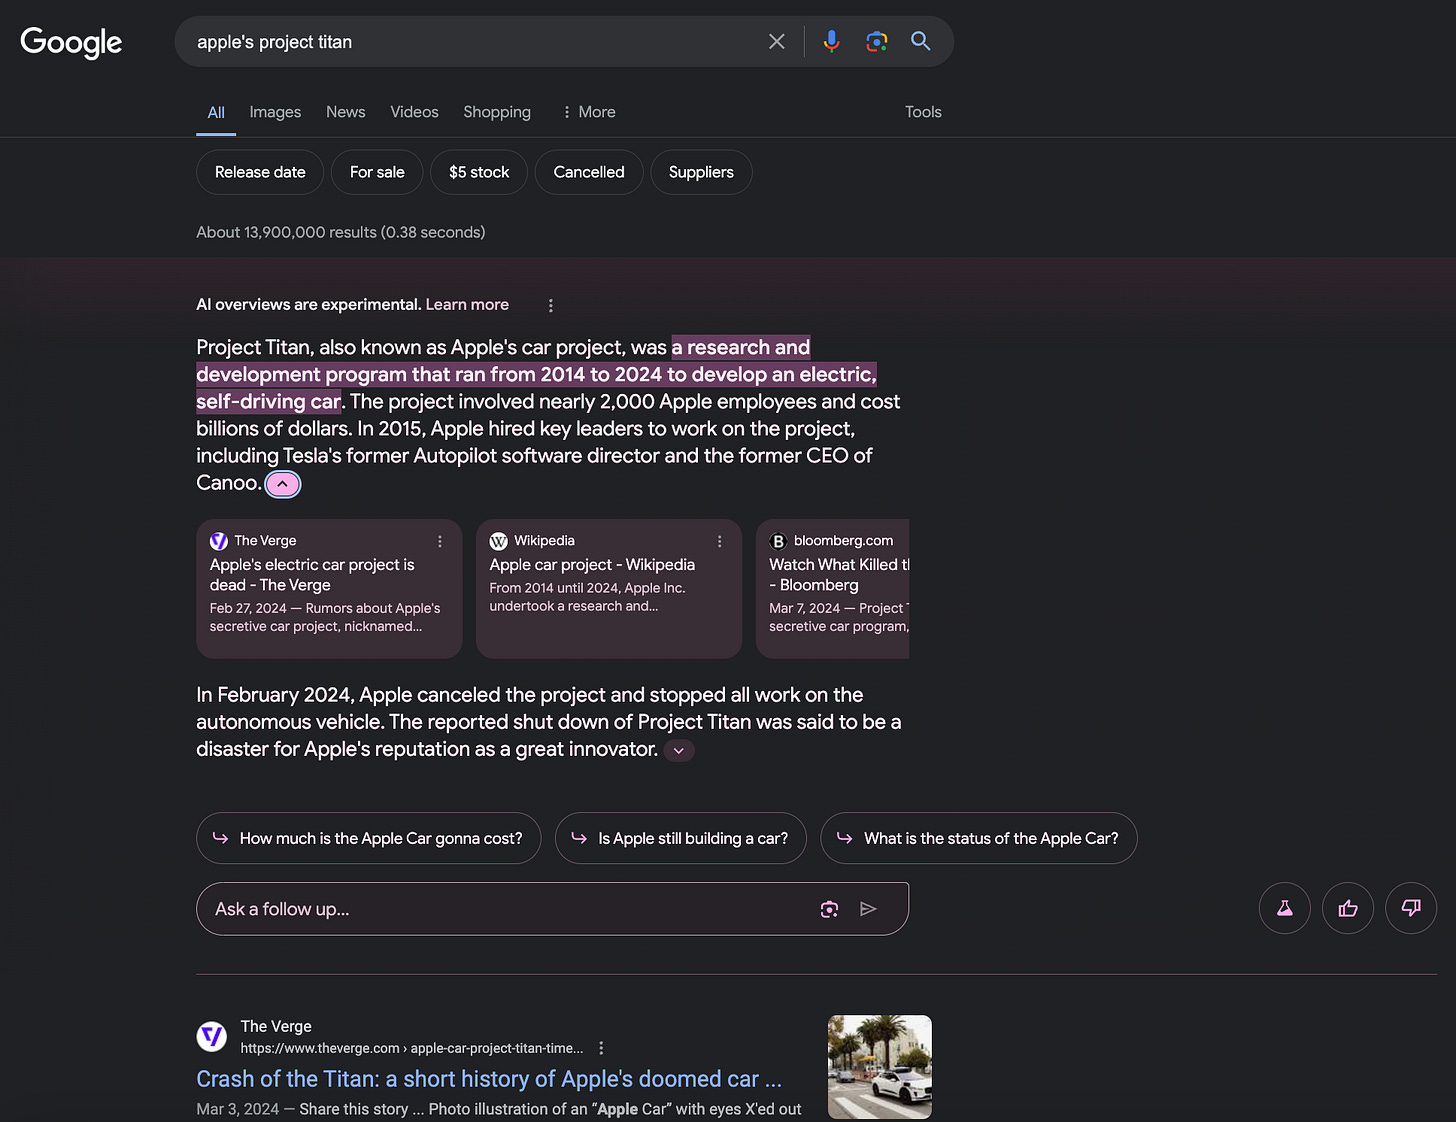This screenshot has width=1456, height=1122.
Task: Follow the Learn more link
Action: [x=467, y=305]
